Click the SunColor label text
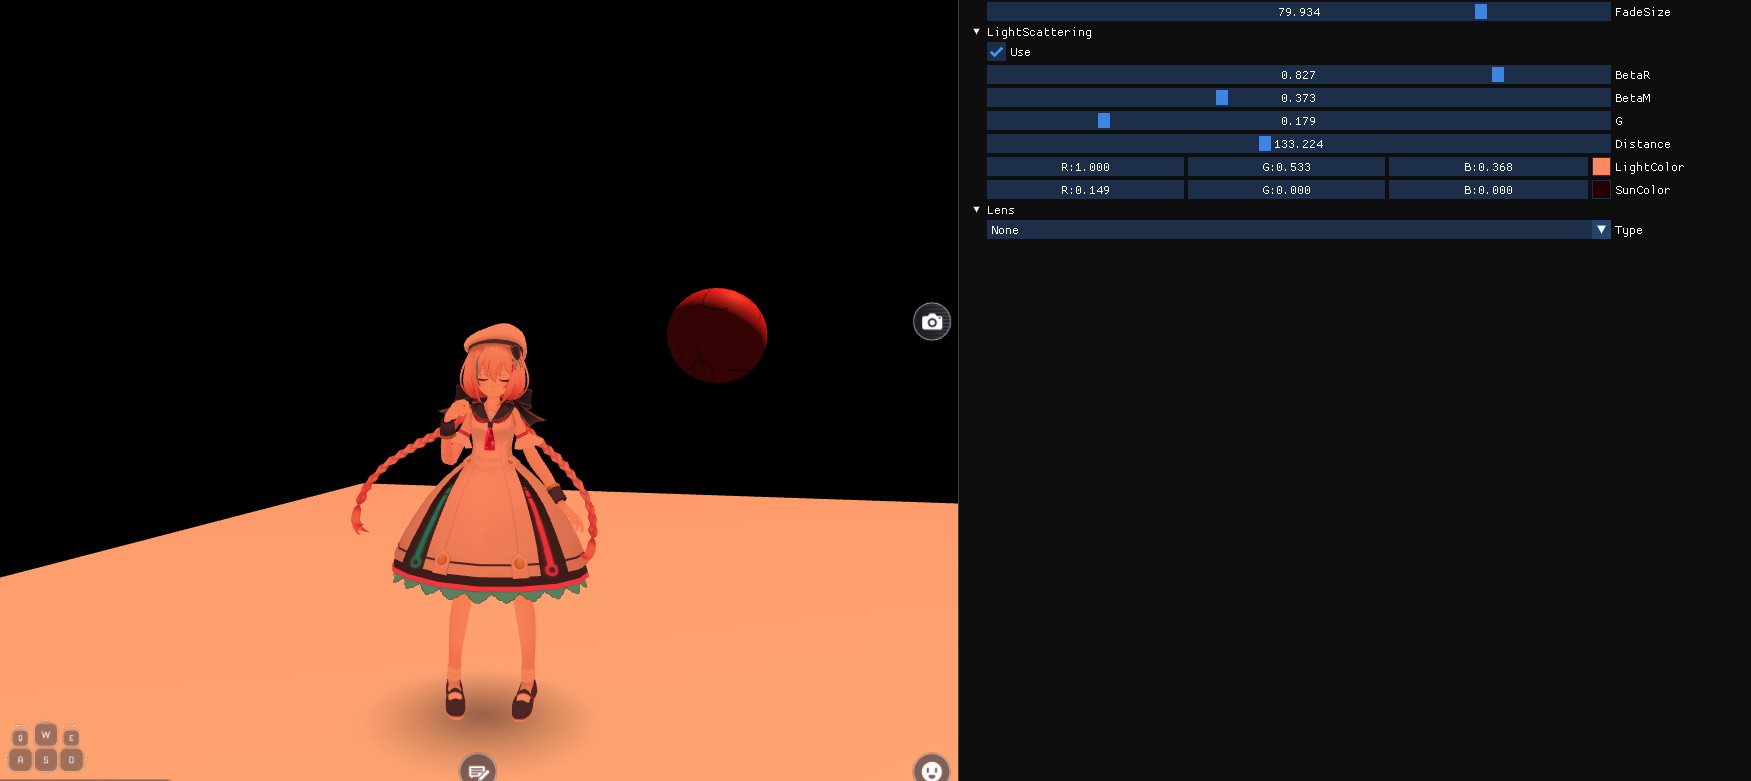The width and height of the screenshot is (1751, 781). [x=1642, y=190]
